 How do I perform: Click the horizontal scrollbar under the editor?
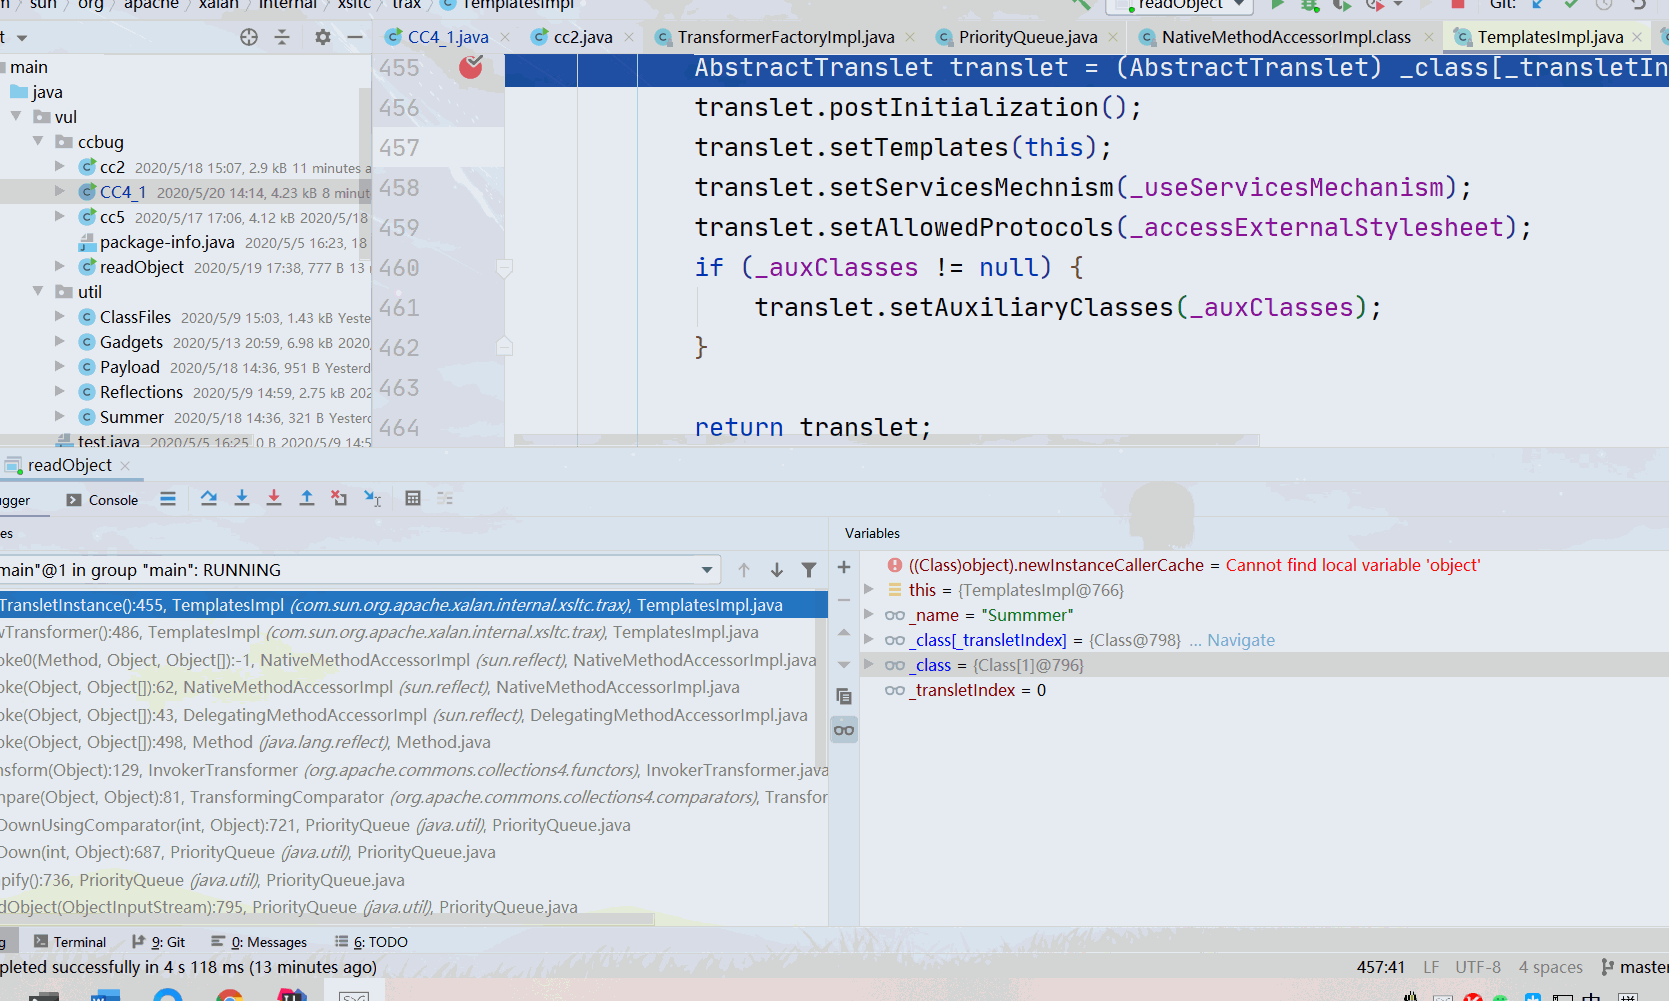pyautogui.click(x=886, y=440)
